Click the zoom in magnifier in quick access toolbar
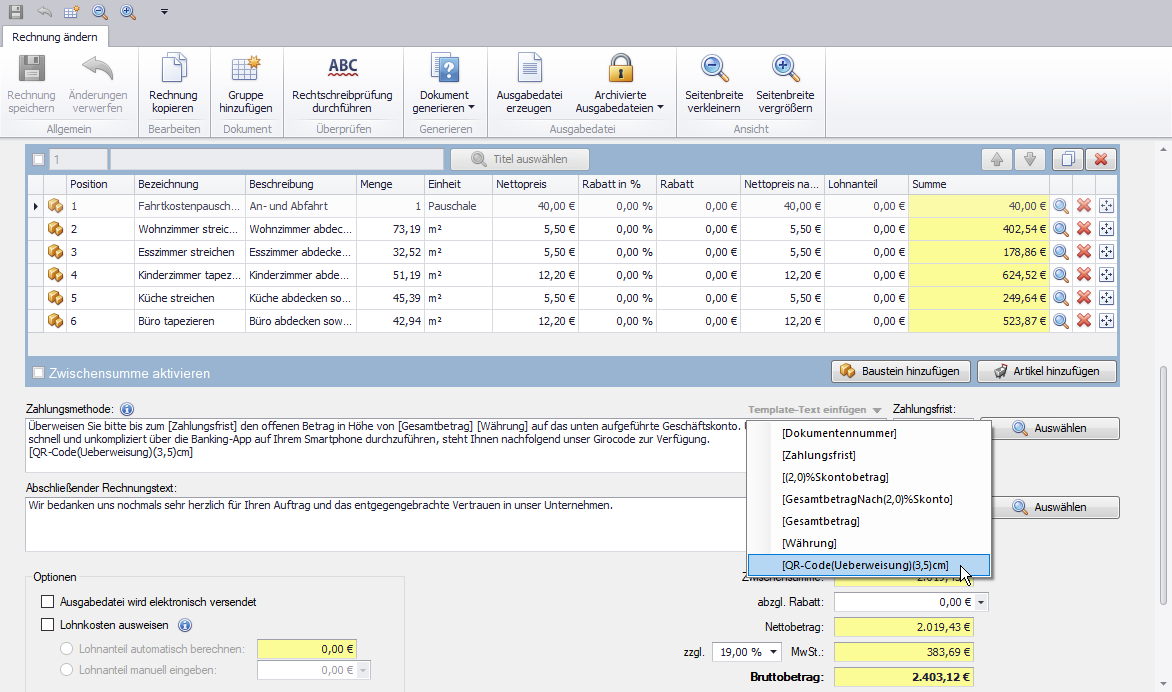Viewport: 1172px width, 692px height. pos(128,12)
